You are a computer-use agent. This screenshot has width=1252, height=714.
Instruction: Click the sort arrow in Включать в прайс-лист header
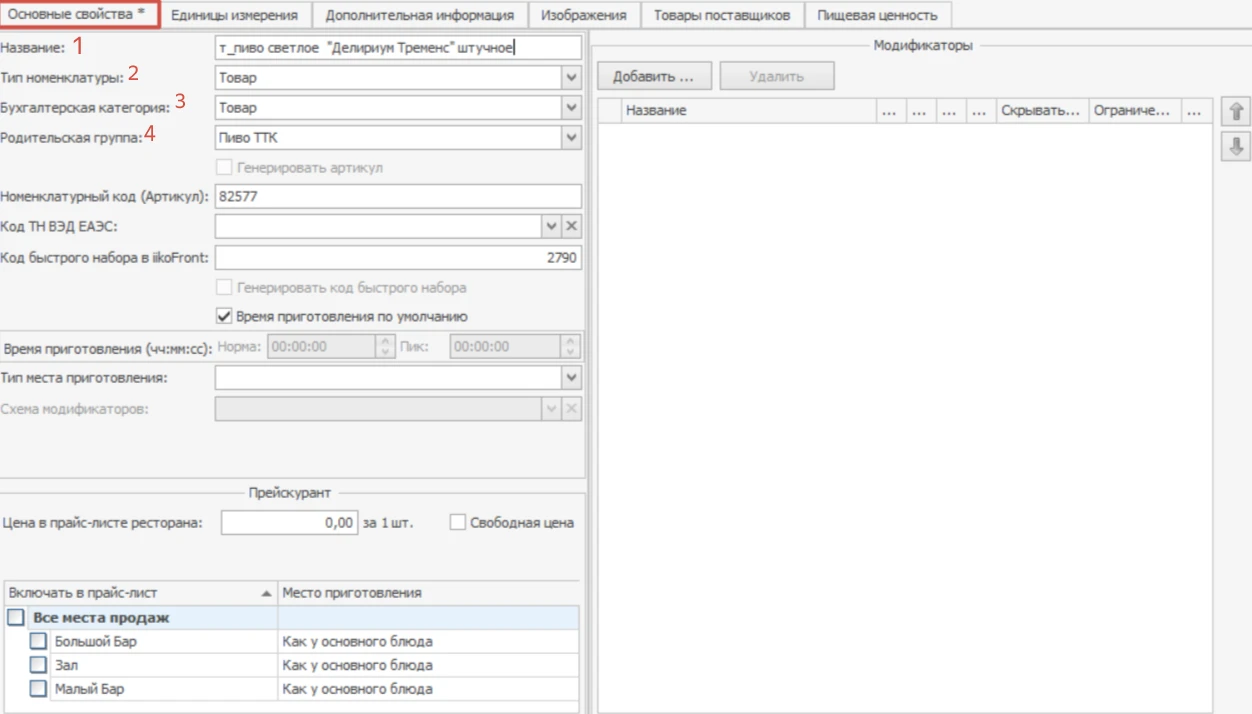coord(266,594)
